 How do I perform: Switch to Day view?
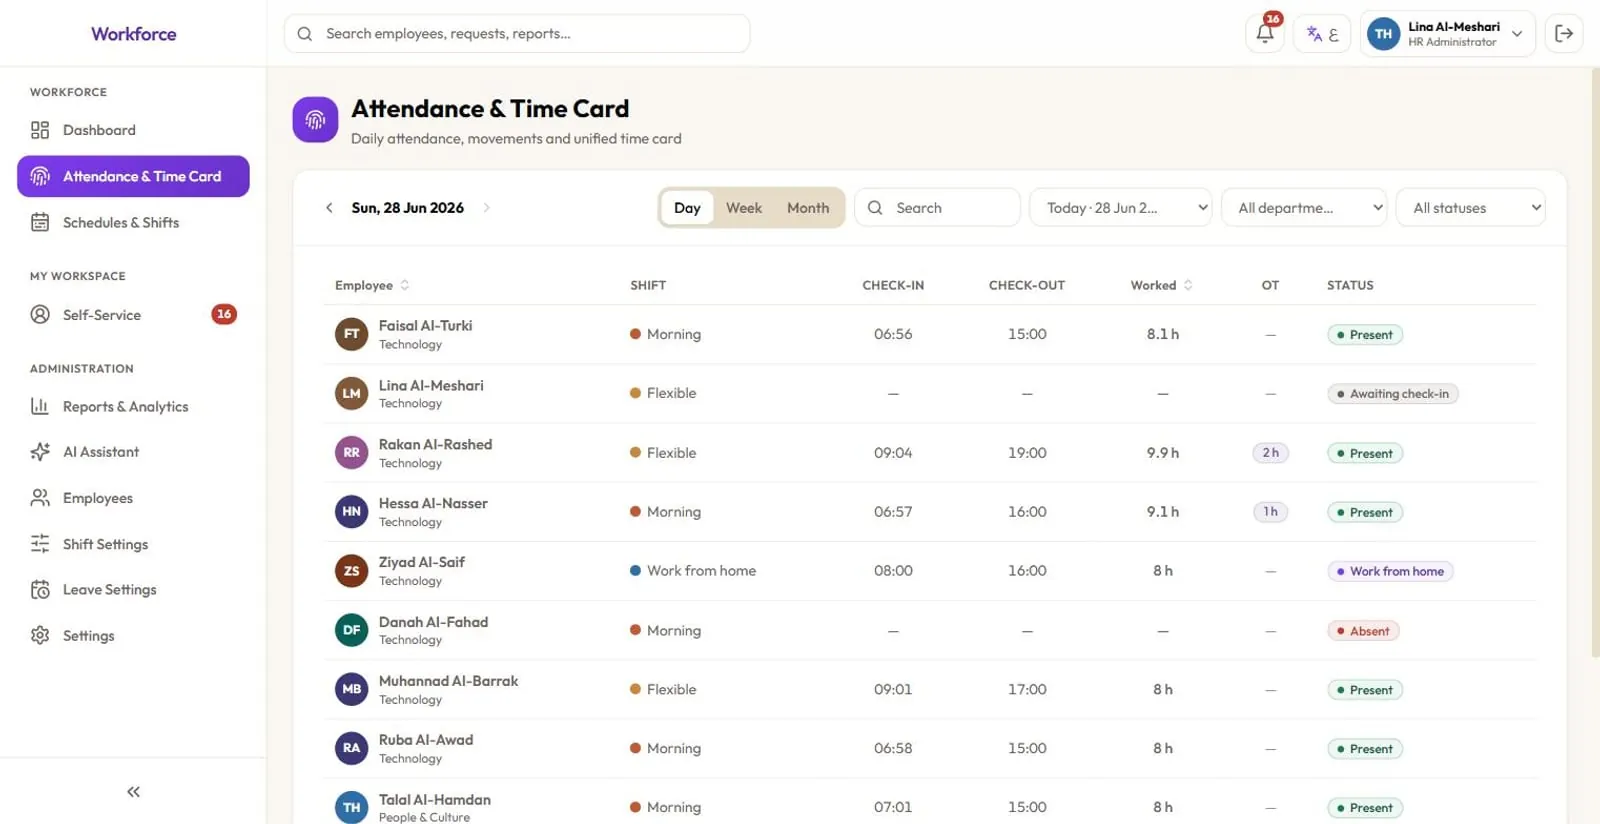point(687,208)
